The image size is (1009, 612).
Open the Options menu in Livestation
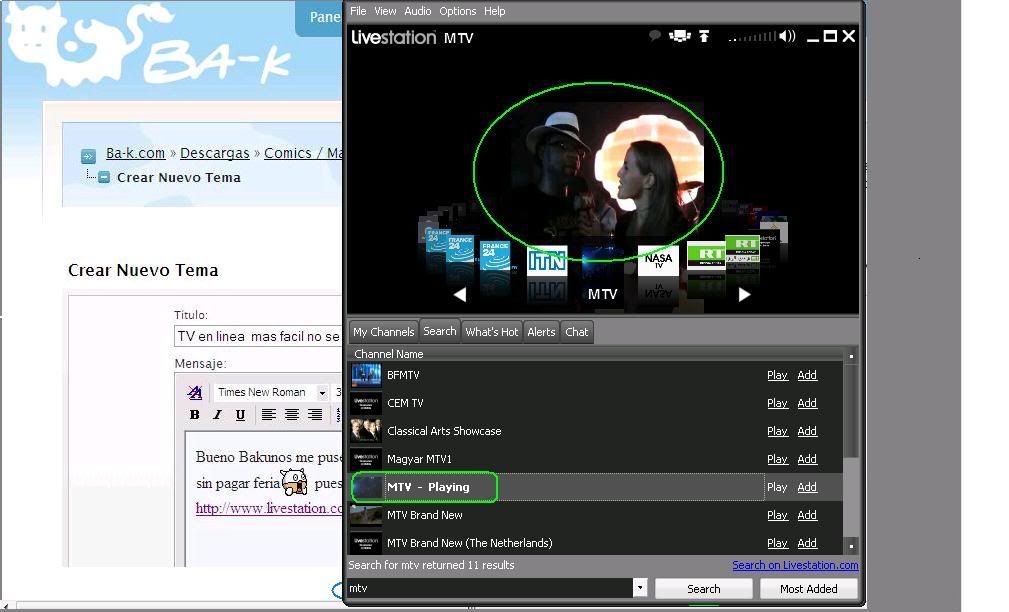point(458,11)
